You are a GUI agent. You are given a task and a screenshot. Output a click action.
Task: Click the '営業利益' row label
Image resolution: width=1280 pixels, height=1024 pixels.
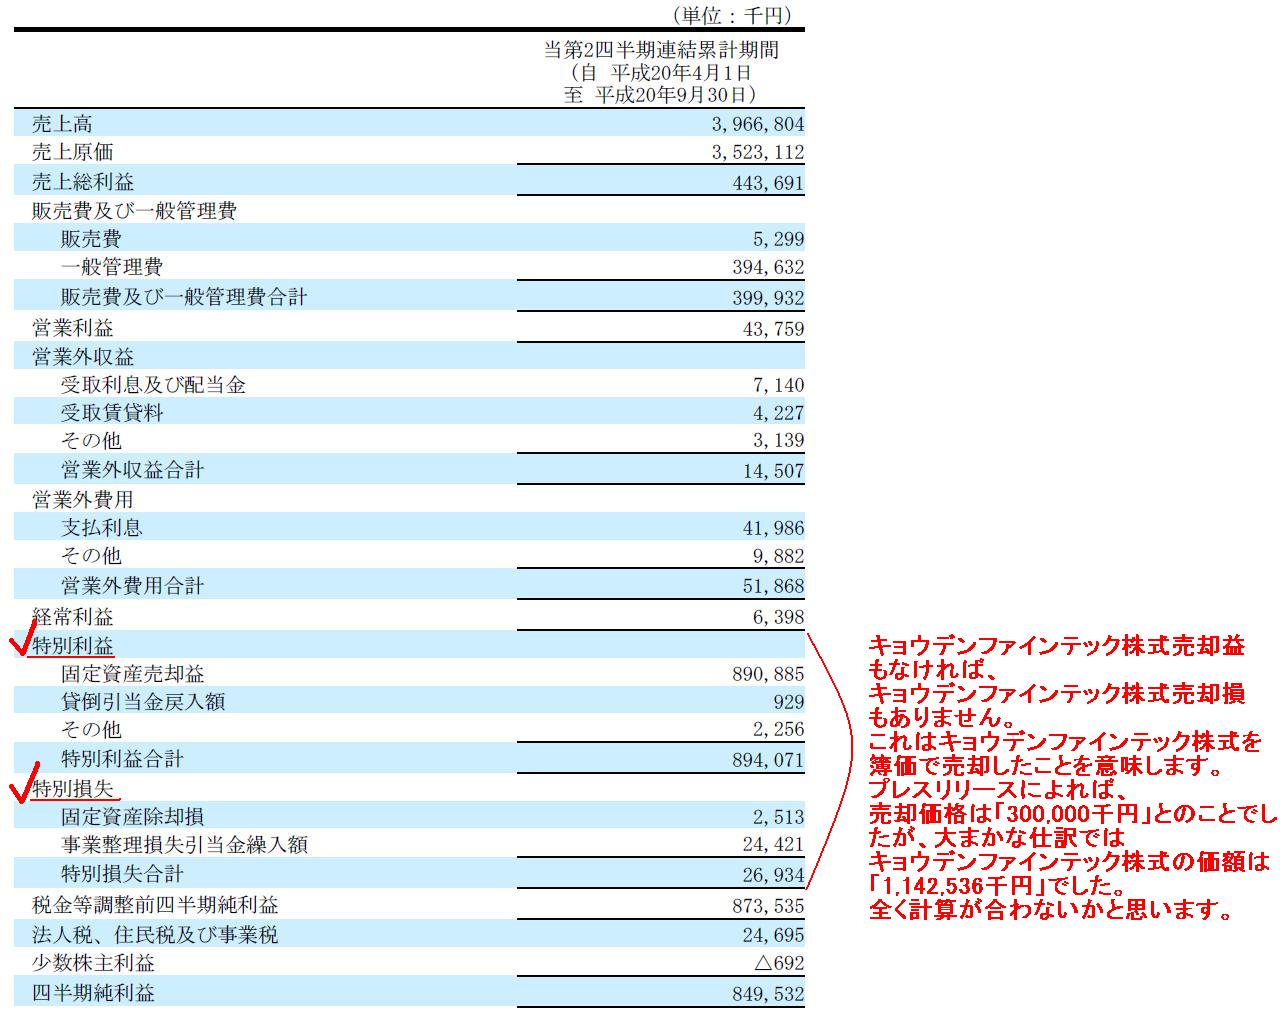pos(72,328)
